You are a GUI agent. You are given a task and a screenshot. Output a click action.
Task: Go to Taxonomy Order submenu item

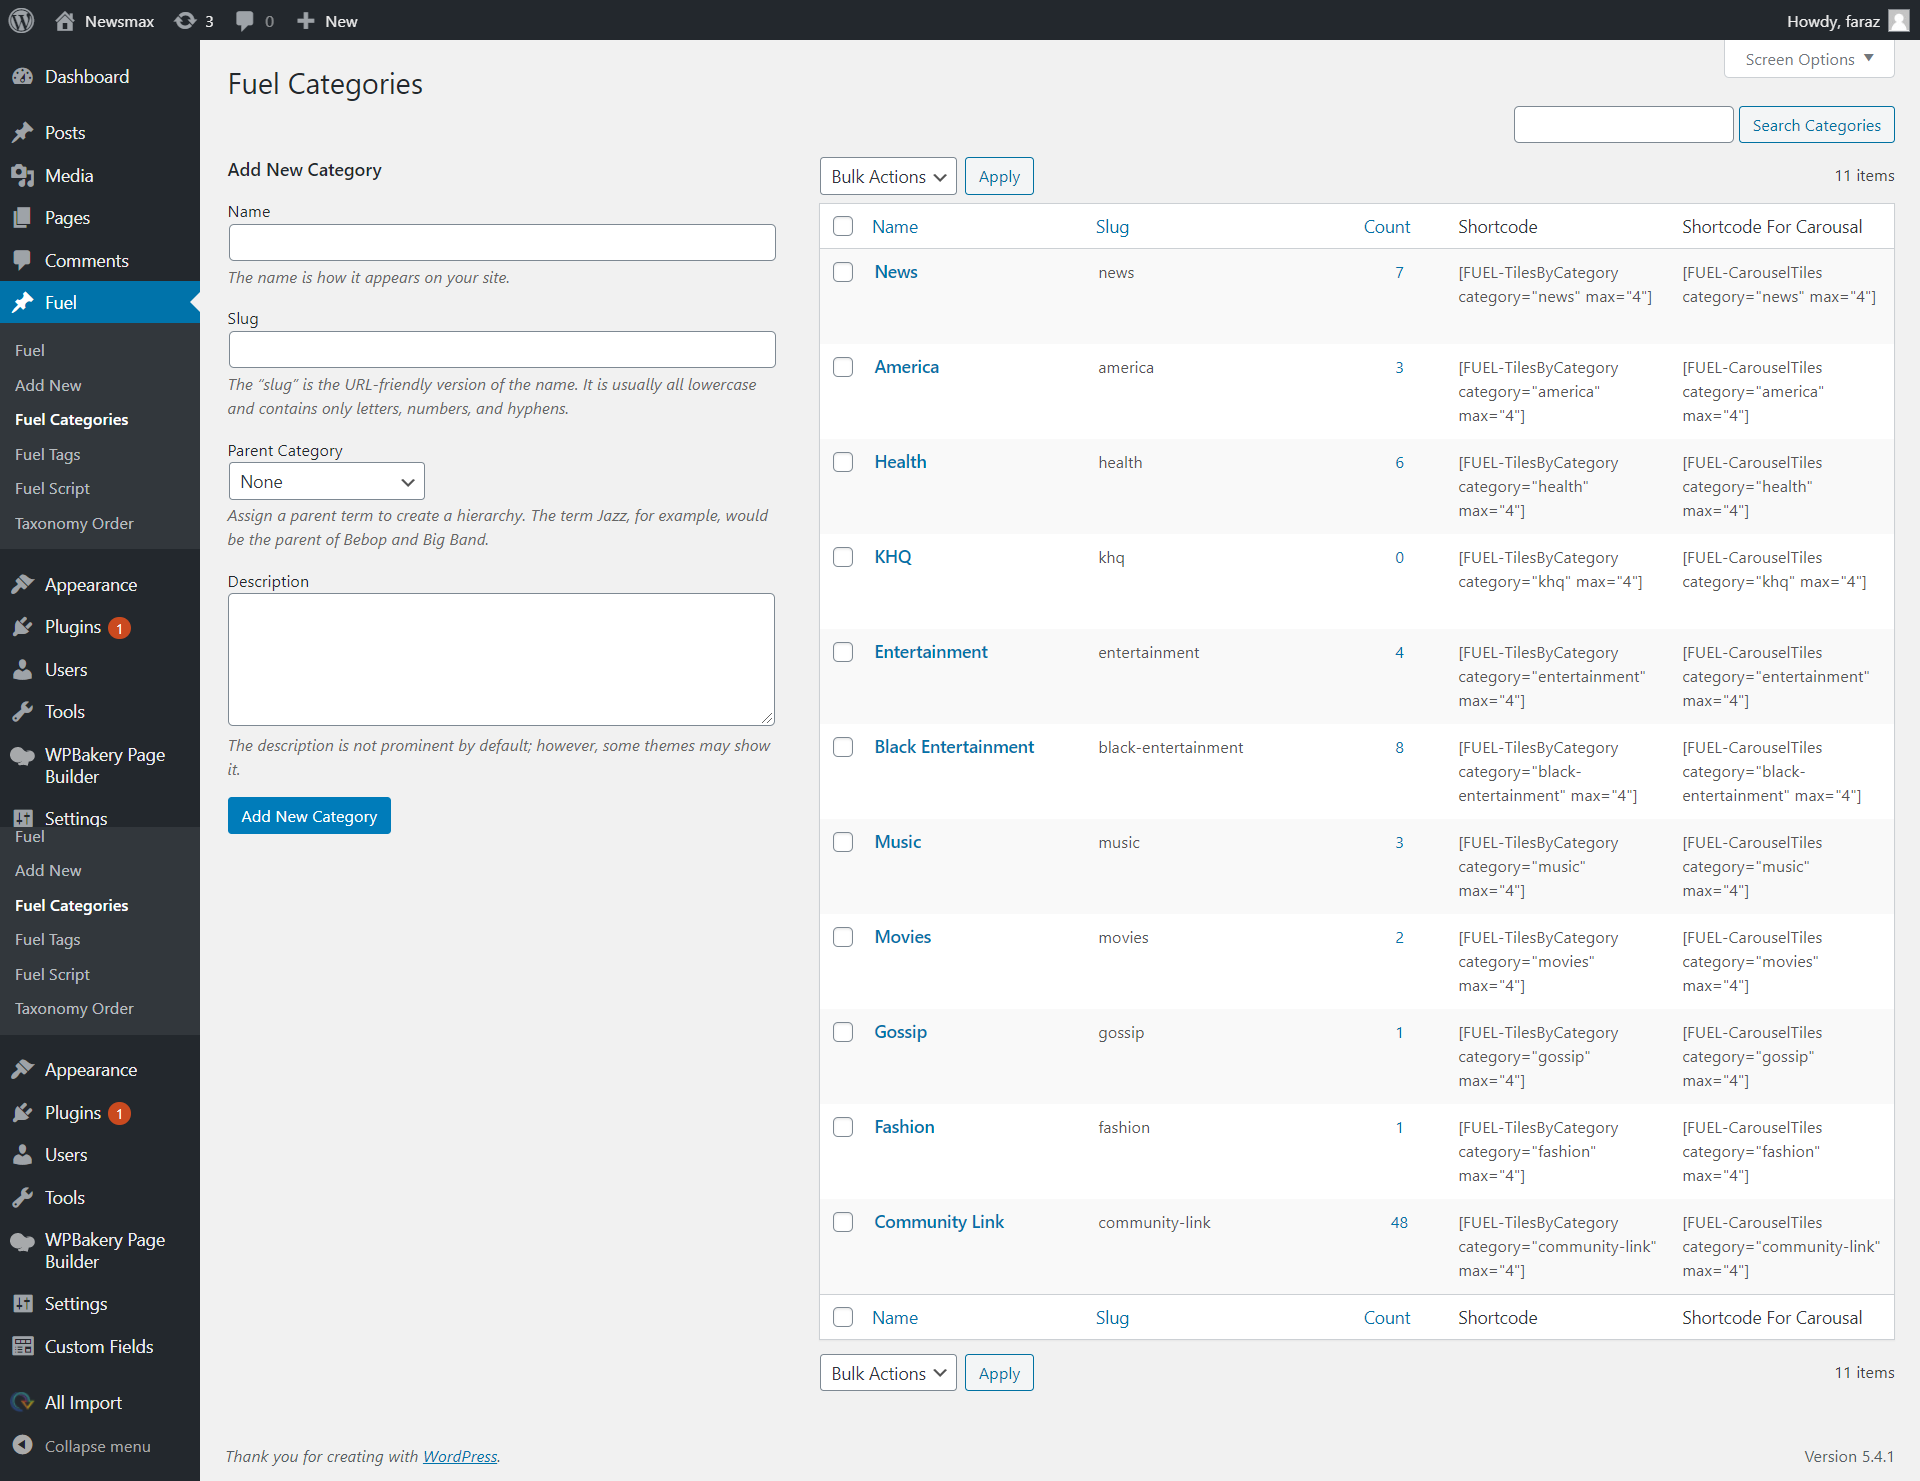[74, 523]
